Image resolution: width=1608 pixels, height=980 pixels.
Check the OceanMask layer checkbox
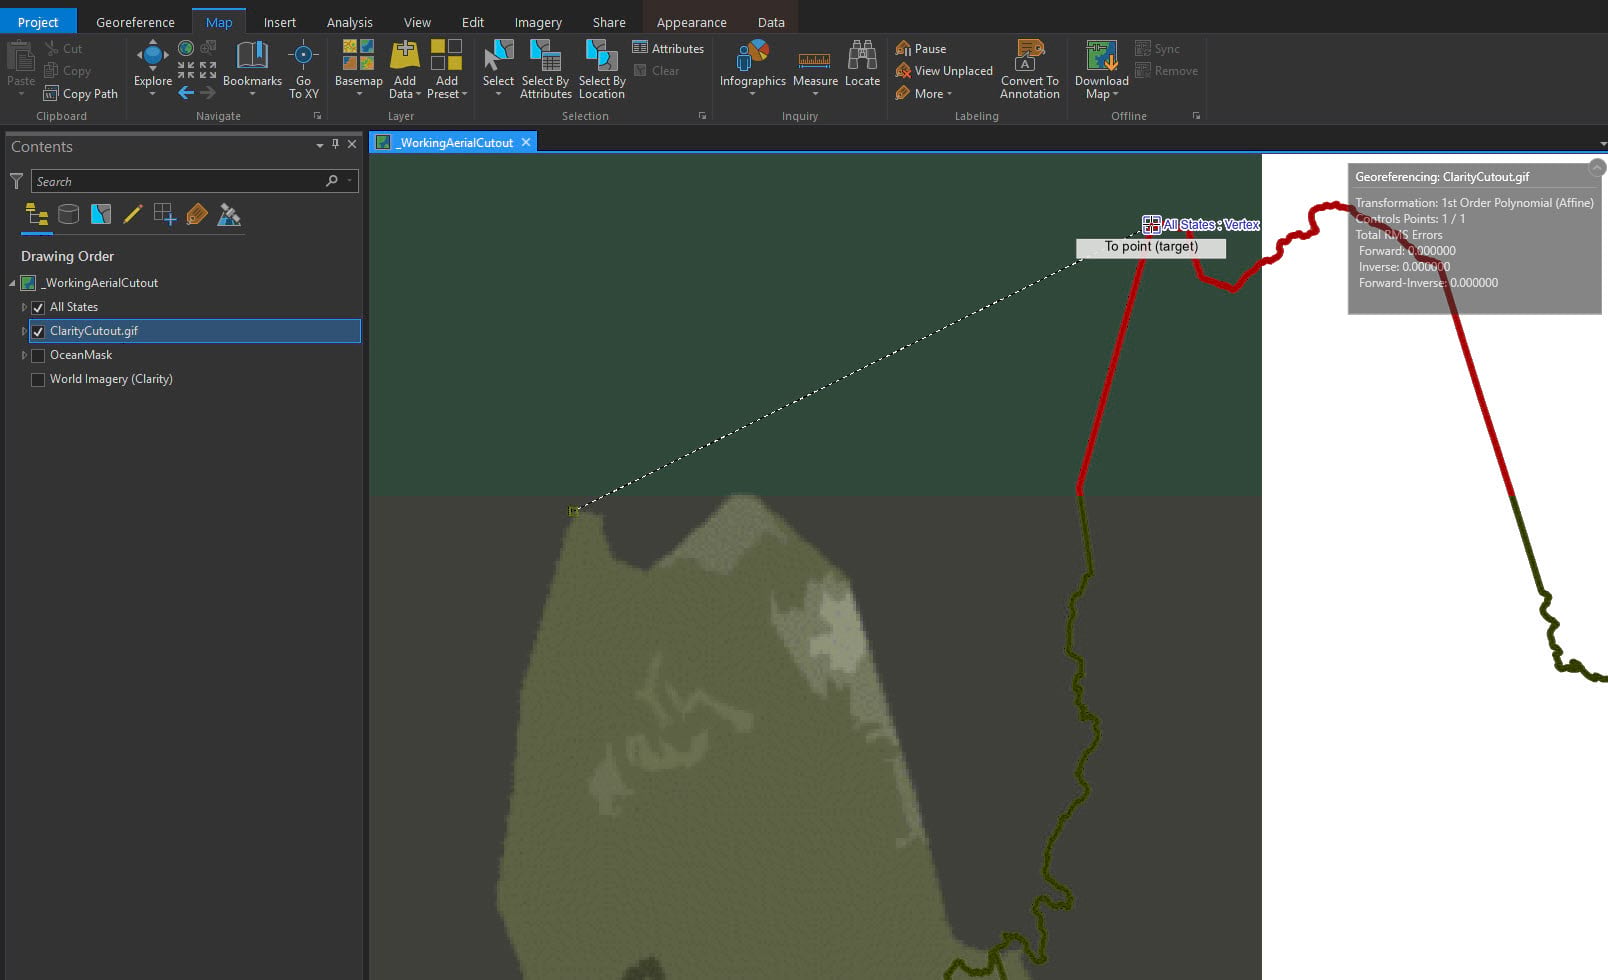point(38,355)
